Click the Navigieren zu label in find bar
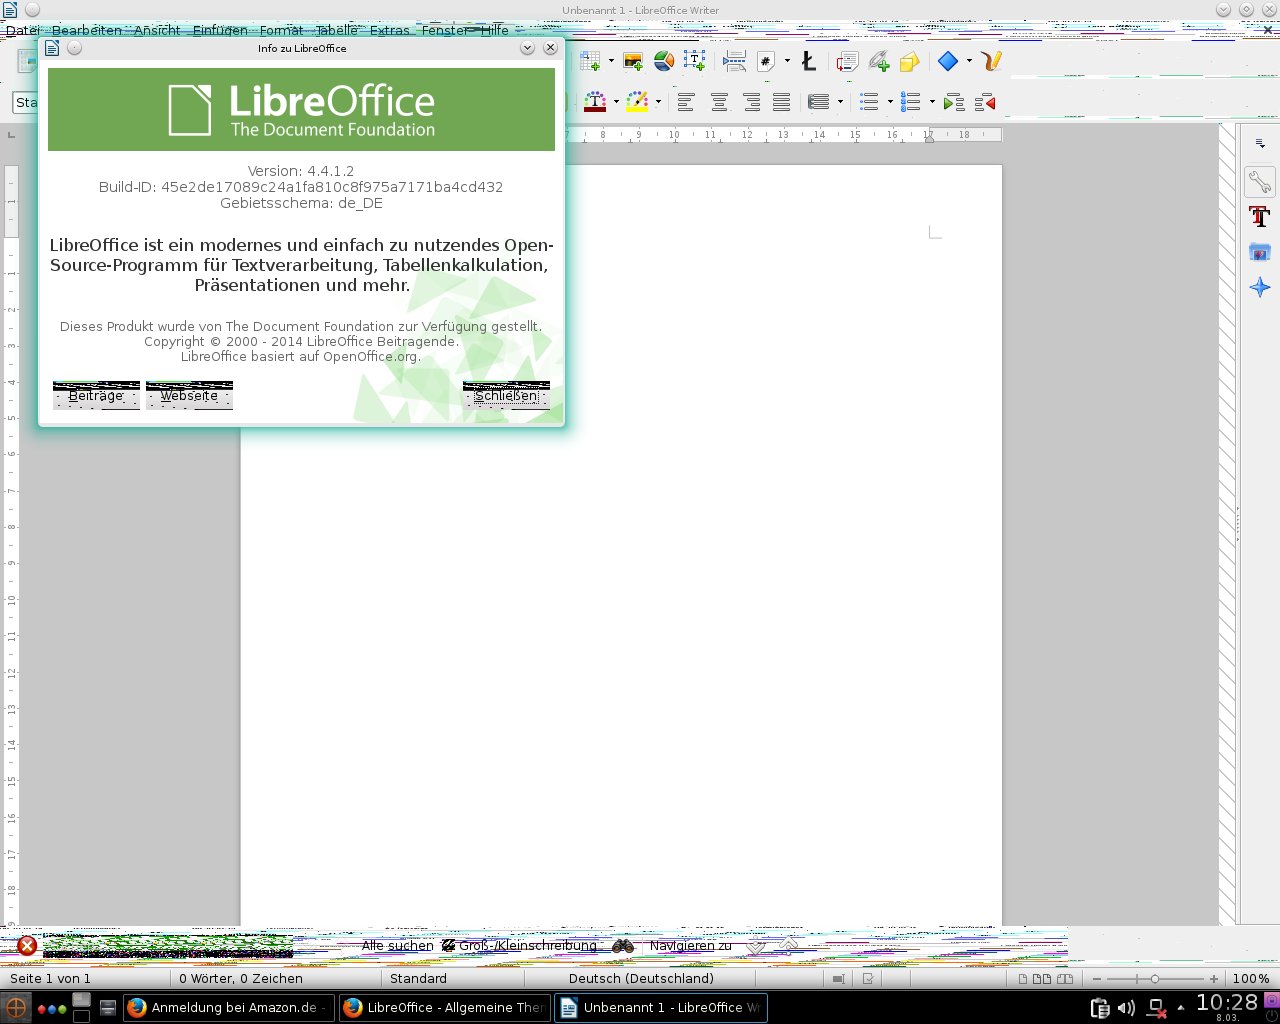The width and height of the screenshot is (1280, 1024). tap(690, 945)
